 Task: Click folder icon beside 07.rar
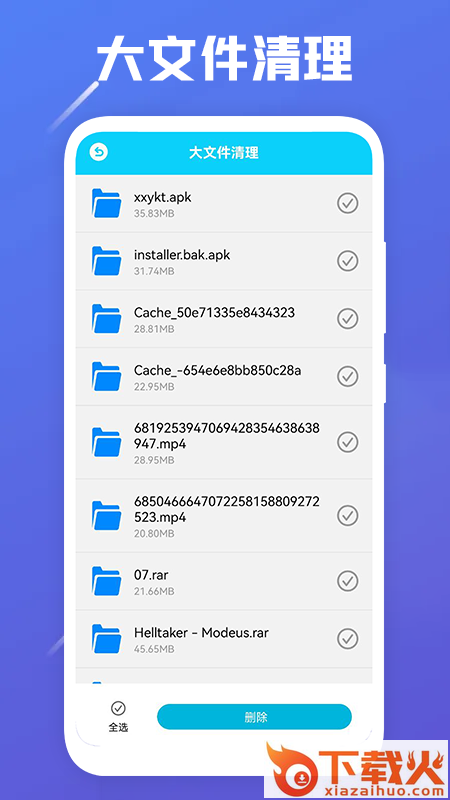[x=107, y=581]
